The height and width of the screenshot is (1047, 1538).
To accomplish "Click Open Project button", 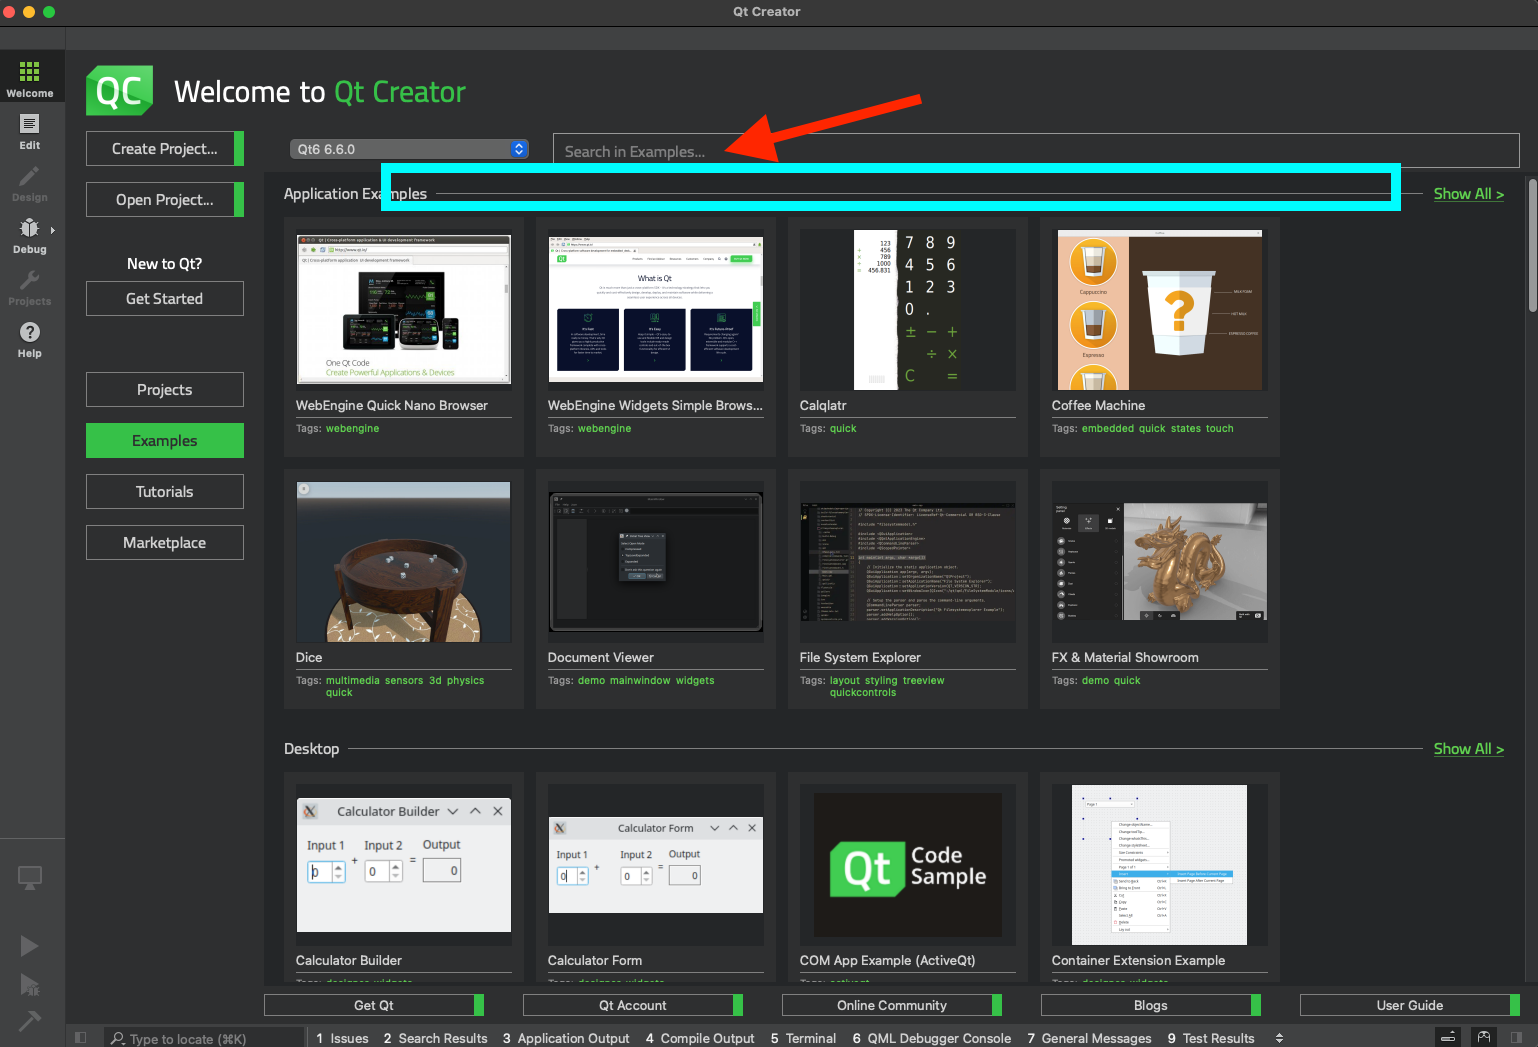I will click(x=165, y=199).
